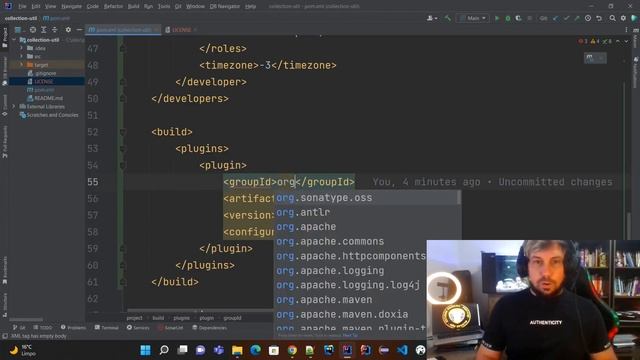Commit changes with the Git checkmark icon
Viewport: 640px width, 360px height.
pos(566,18)
